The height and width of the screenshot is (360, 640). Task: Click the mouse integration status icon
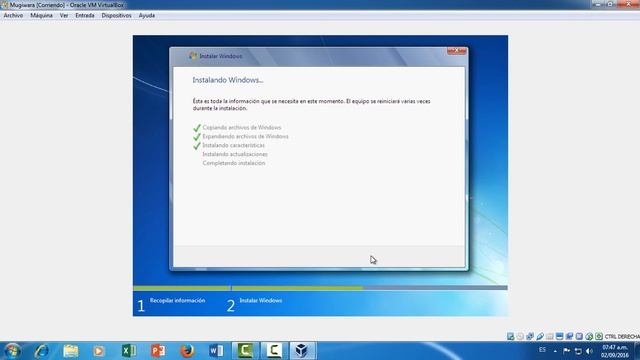click(x=589, y=336)
